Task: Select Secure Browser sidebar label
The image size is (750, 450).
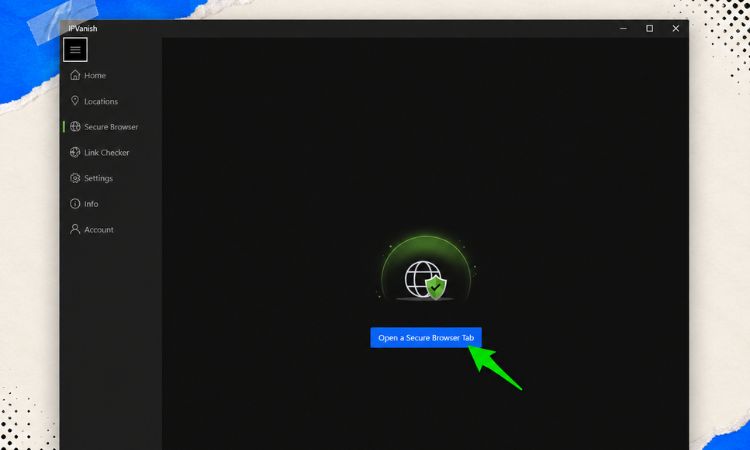Action: click(x=111, y=127)
